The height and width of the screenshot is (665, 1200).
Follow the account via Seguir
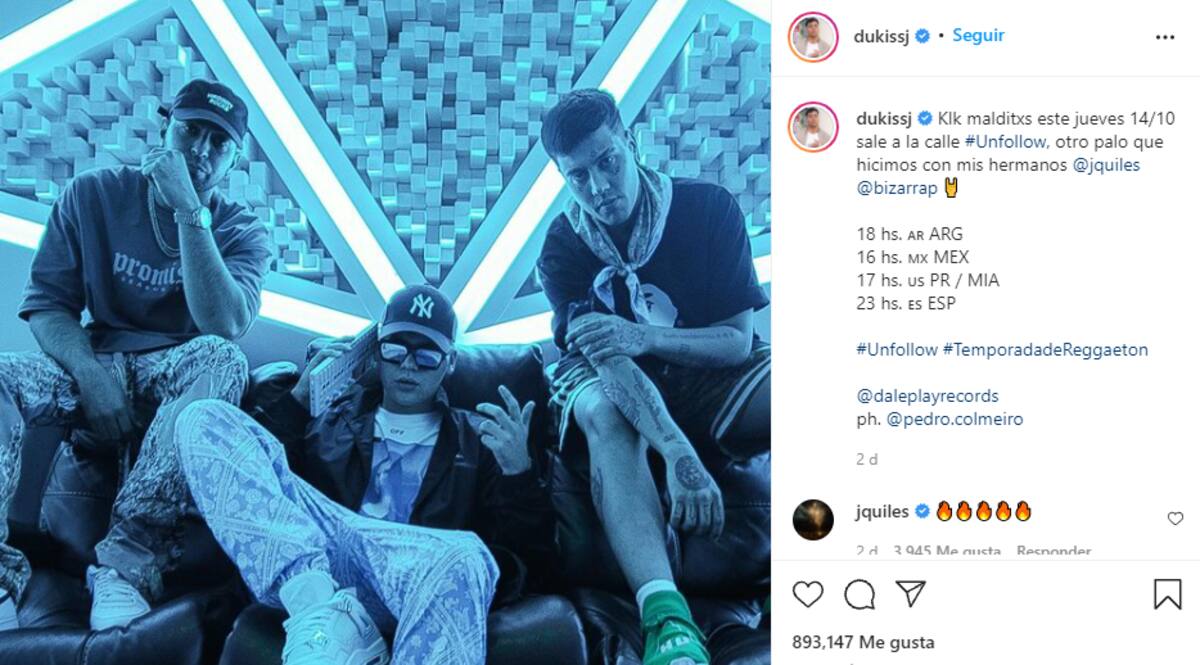978,36
